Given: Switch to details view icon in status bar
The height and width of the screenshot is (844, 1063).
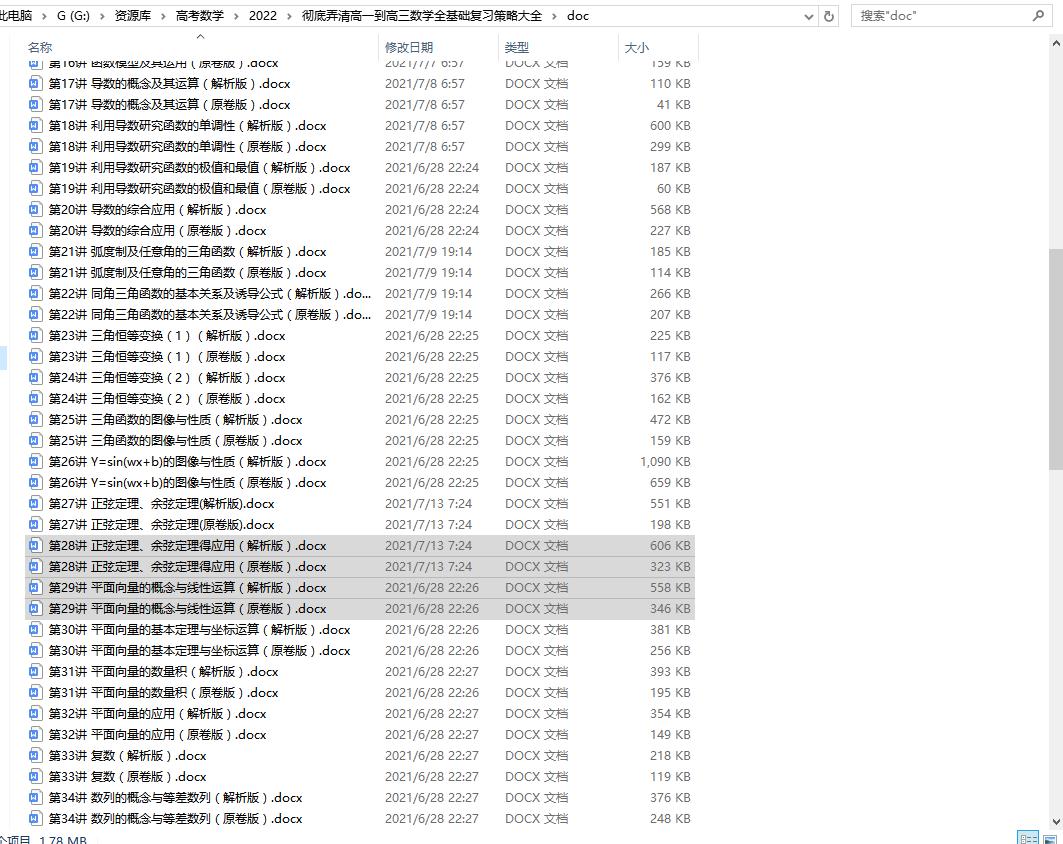Looking at the screenshot, I should (x=1028, y=838).
